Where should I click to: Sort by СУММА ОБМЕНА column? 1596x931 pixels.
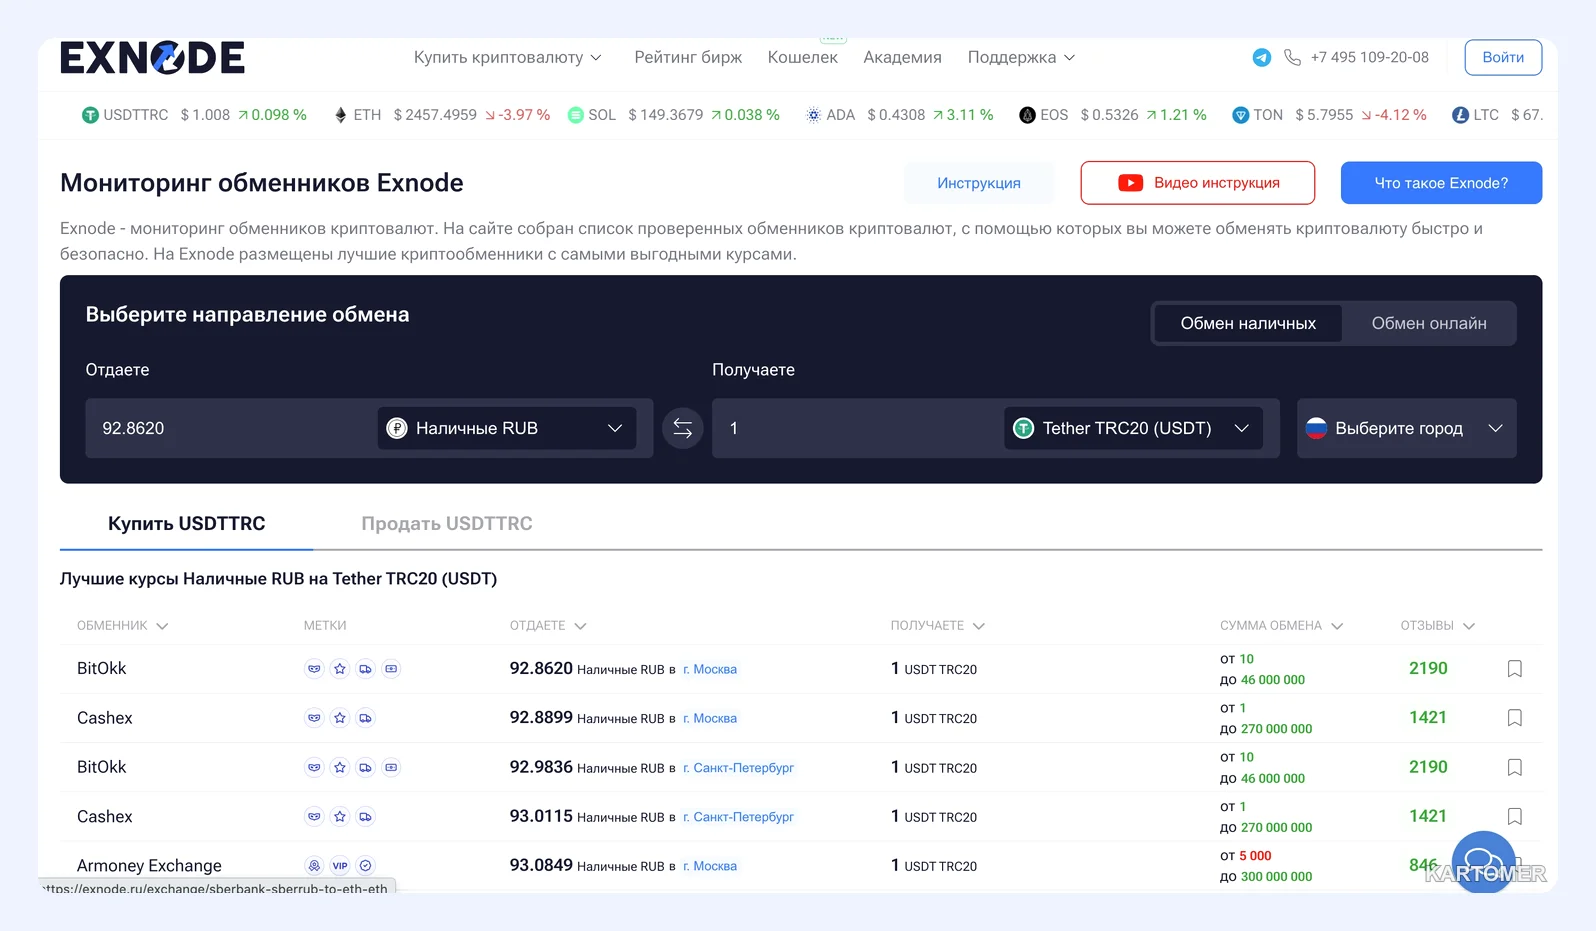click(x=1281, y=626)
